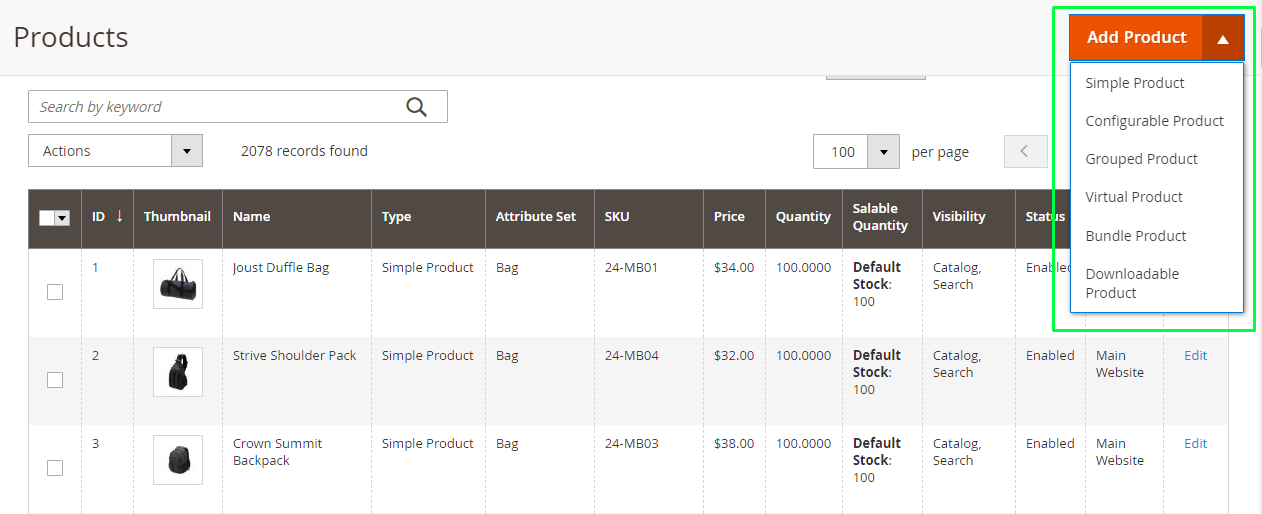Select Bundle Product menu option
Image resolution: width=1262 pixels, height=514 pixels.
click(x=1135, y=236)
